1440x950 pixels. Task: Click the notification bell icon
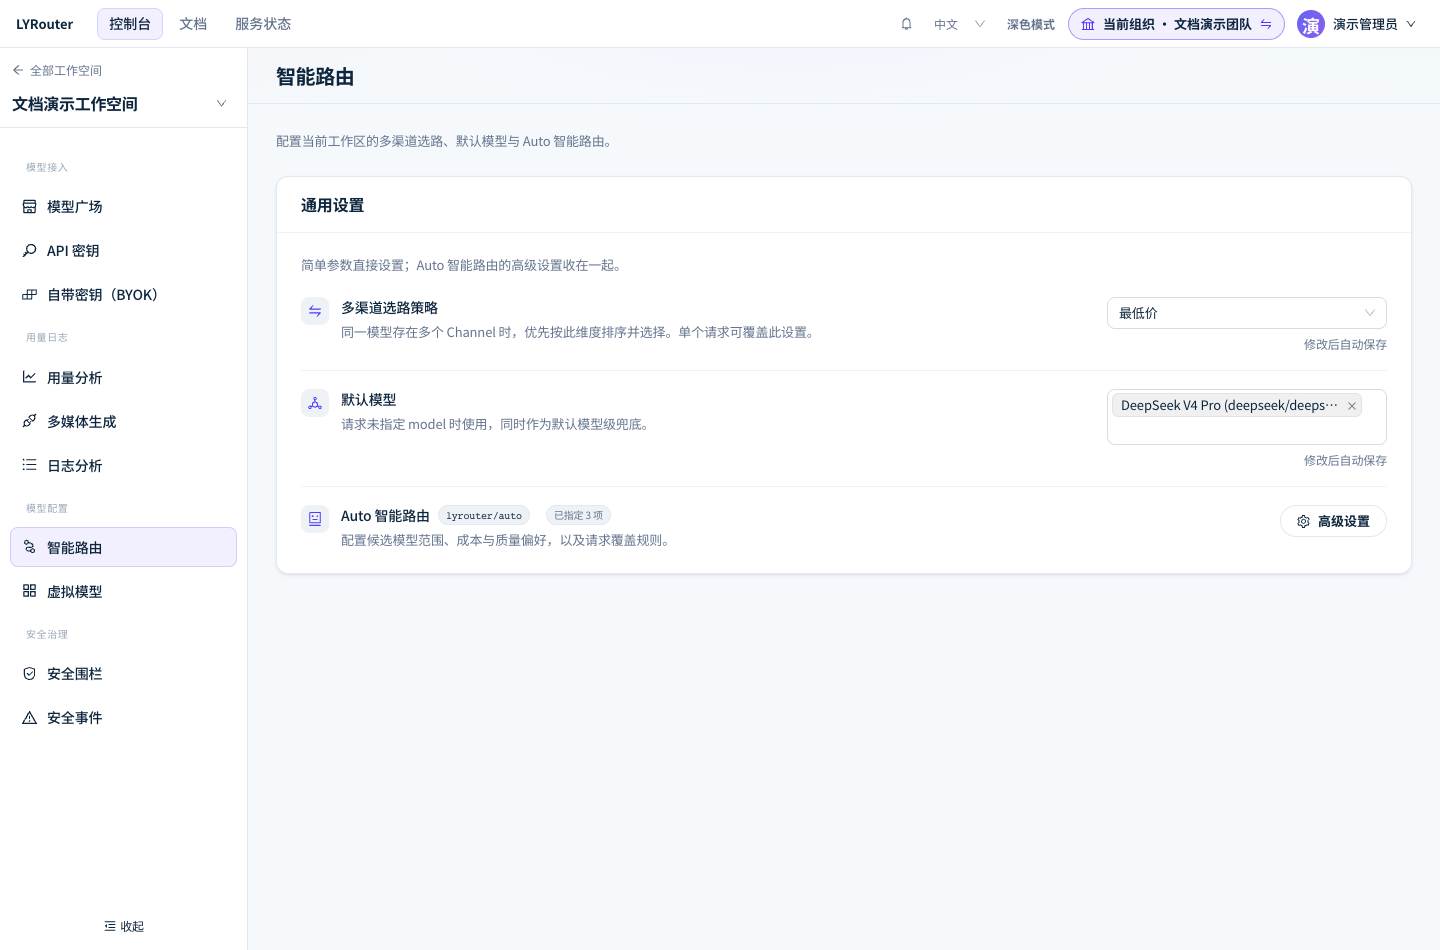click(906, 24)
